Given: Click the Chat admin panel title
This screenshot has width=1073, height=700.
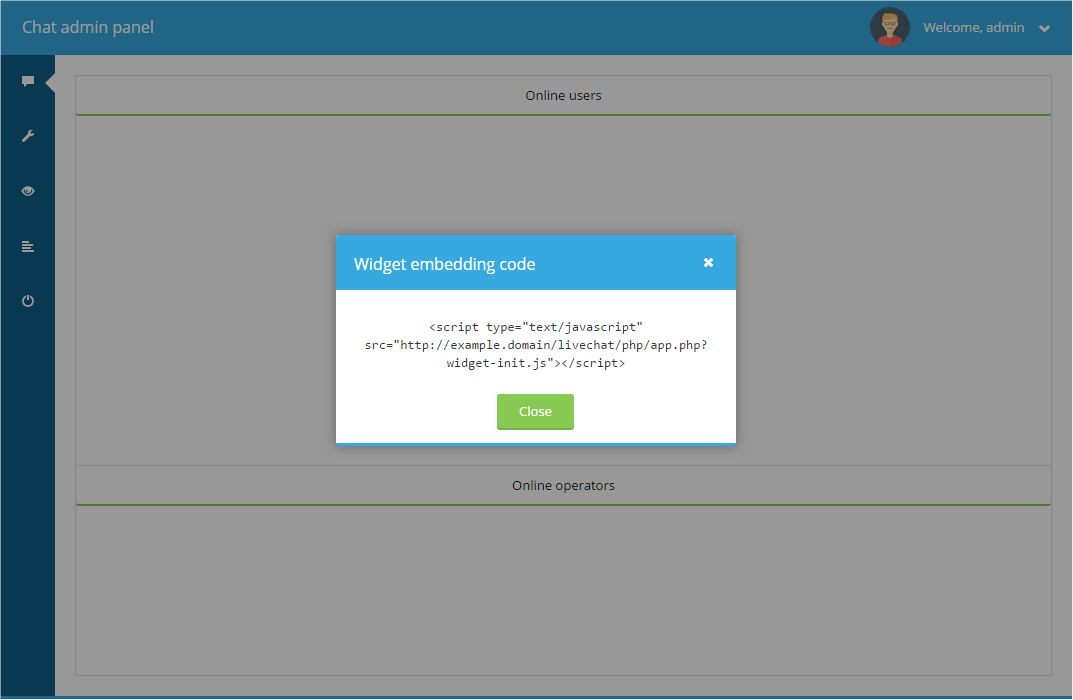Looking at the screenshot, I should pos(88,27).
